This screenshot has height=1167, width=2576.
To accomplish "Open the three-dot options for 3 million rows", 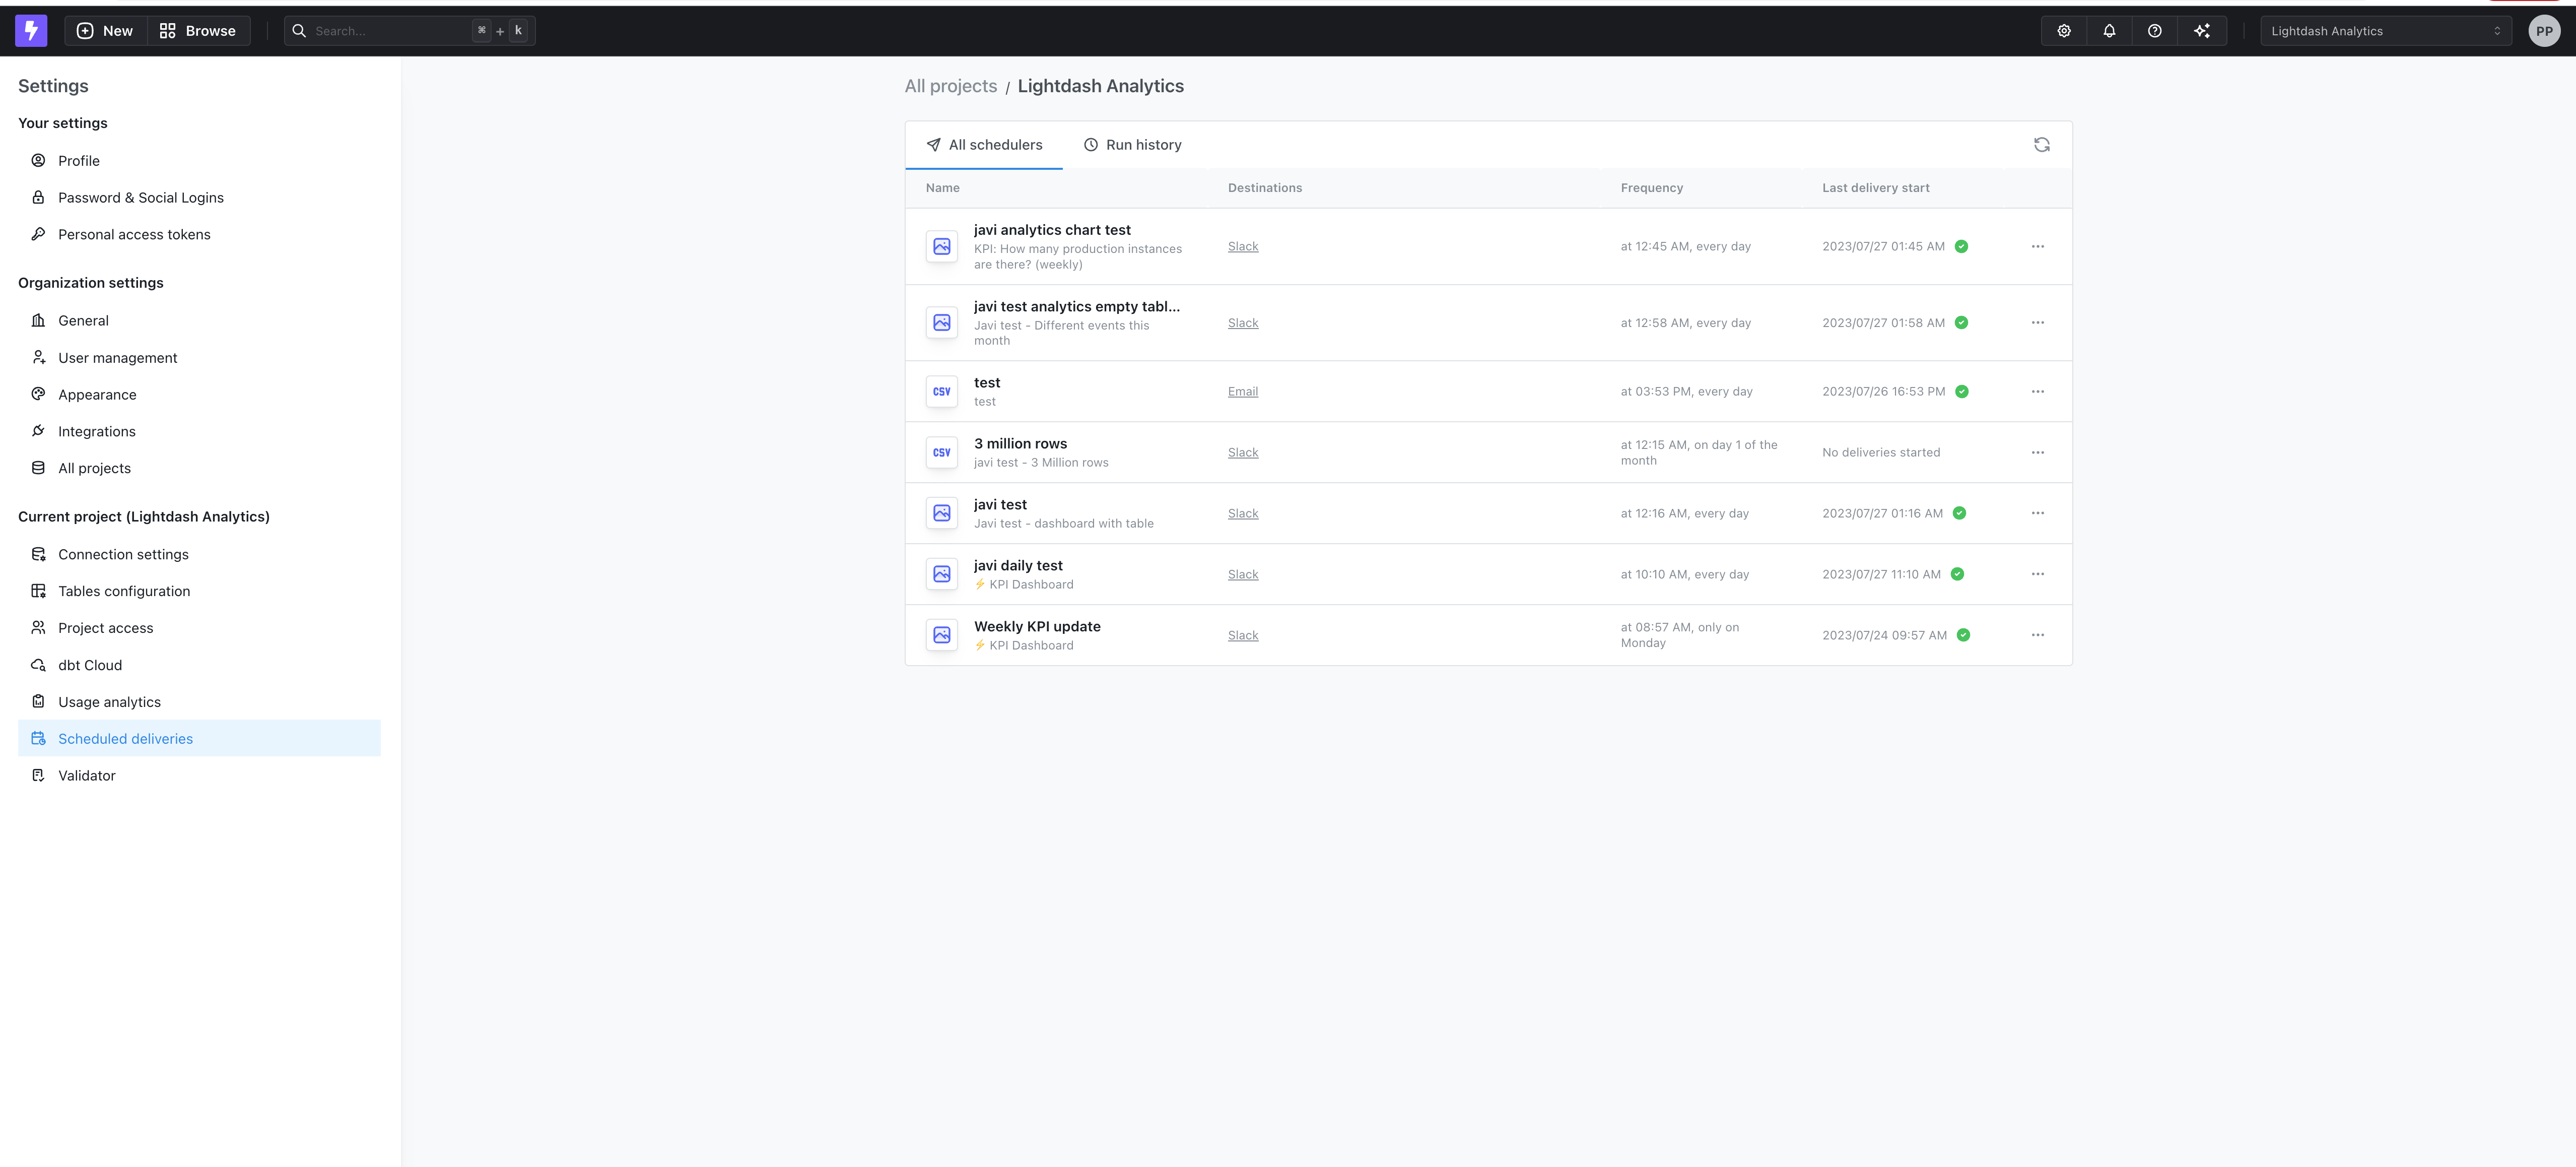I will point(2038,452).
